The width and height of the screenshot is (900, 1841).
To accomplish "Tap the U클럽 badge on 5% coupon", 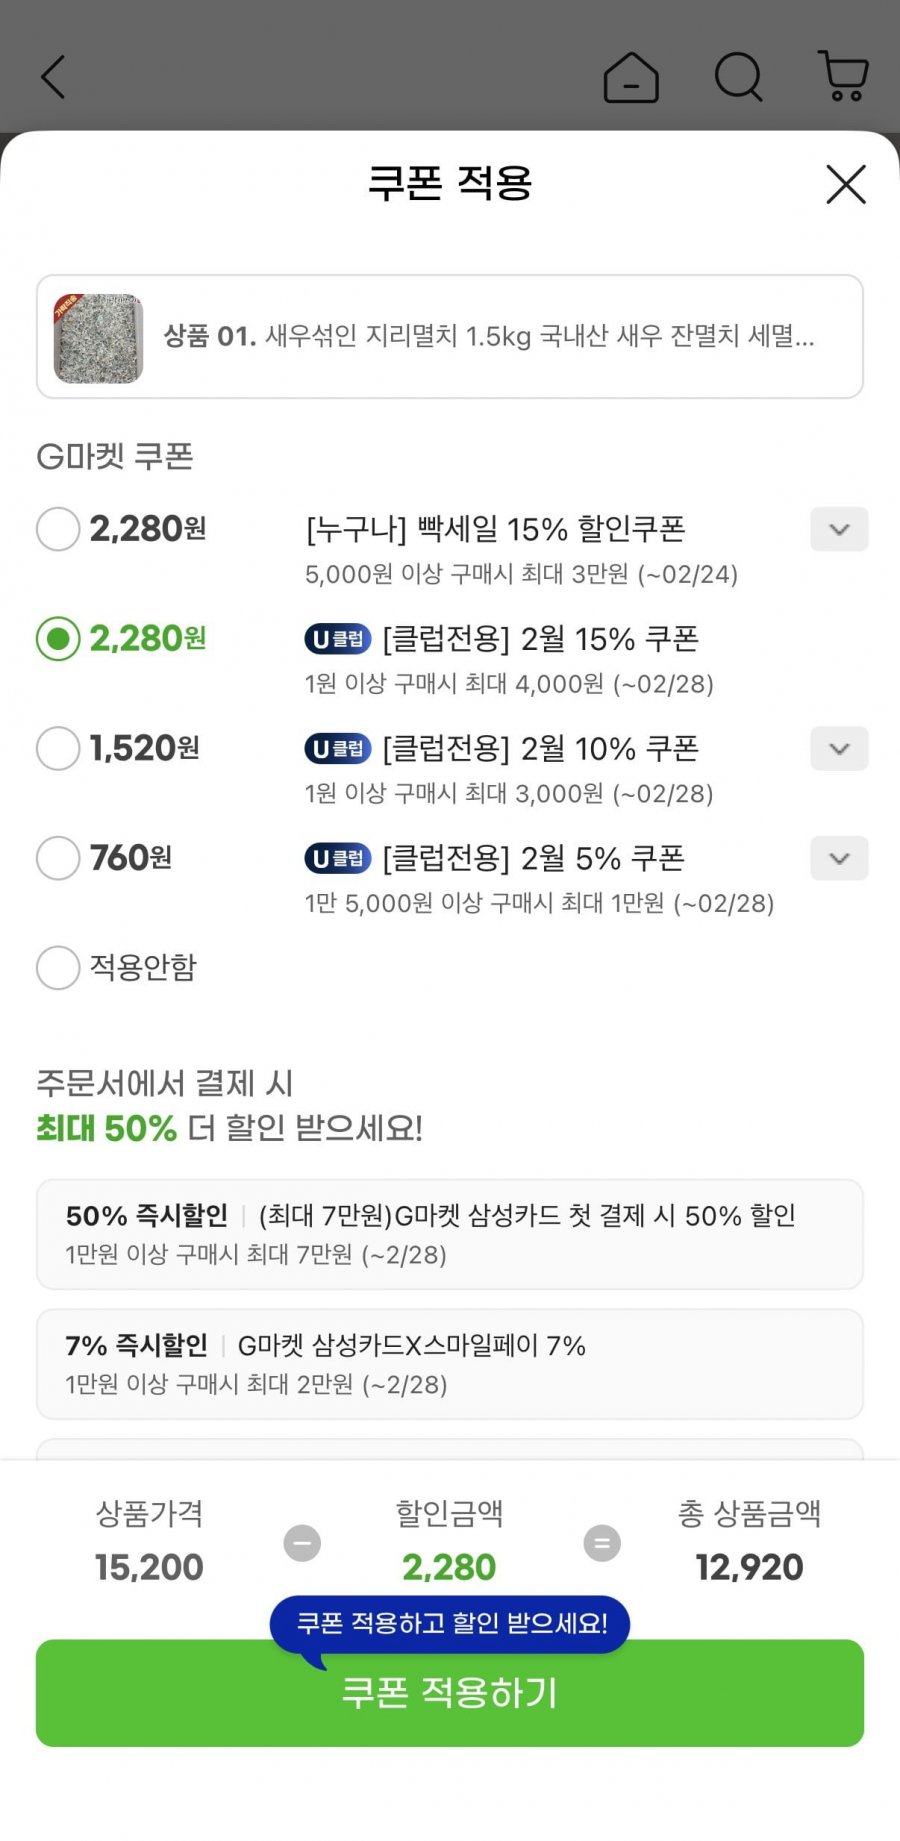I will (337, 858).
